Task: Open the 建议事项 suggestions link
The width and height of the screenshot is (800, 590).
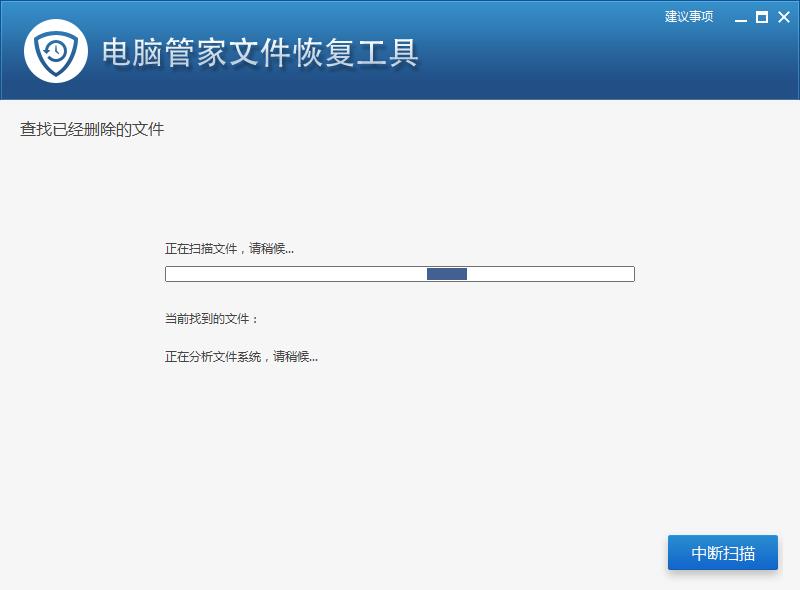Action: 689,17
